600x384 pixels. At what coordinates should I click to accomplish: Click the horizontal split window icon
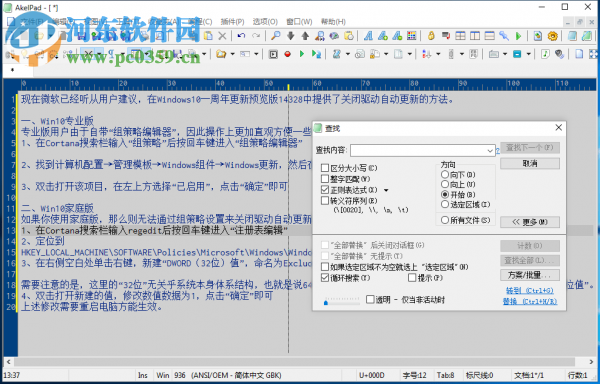point(489,36)
